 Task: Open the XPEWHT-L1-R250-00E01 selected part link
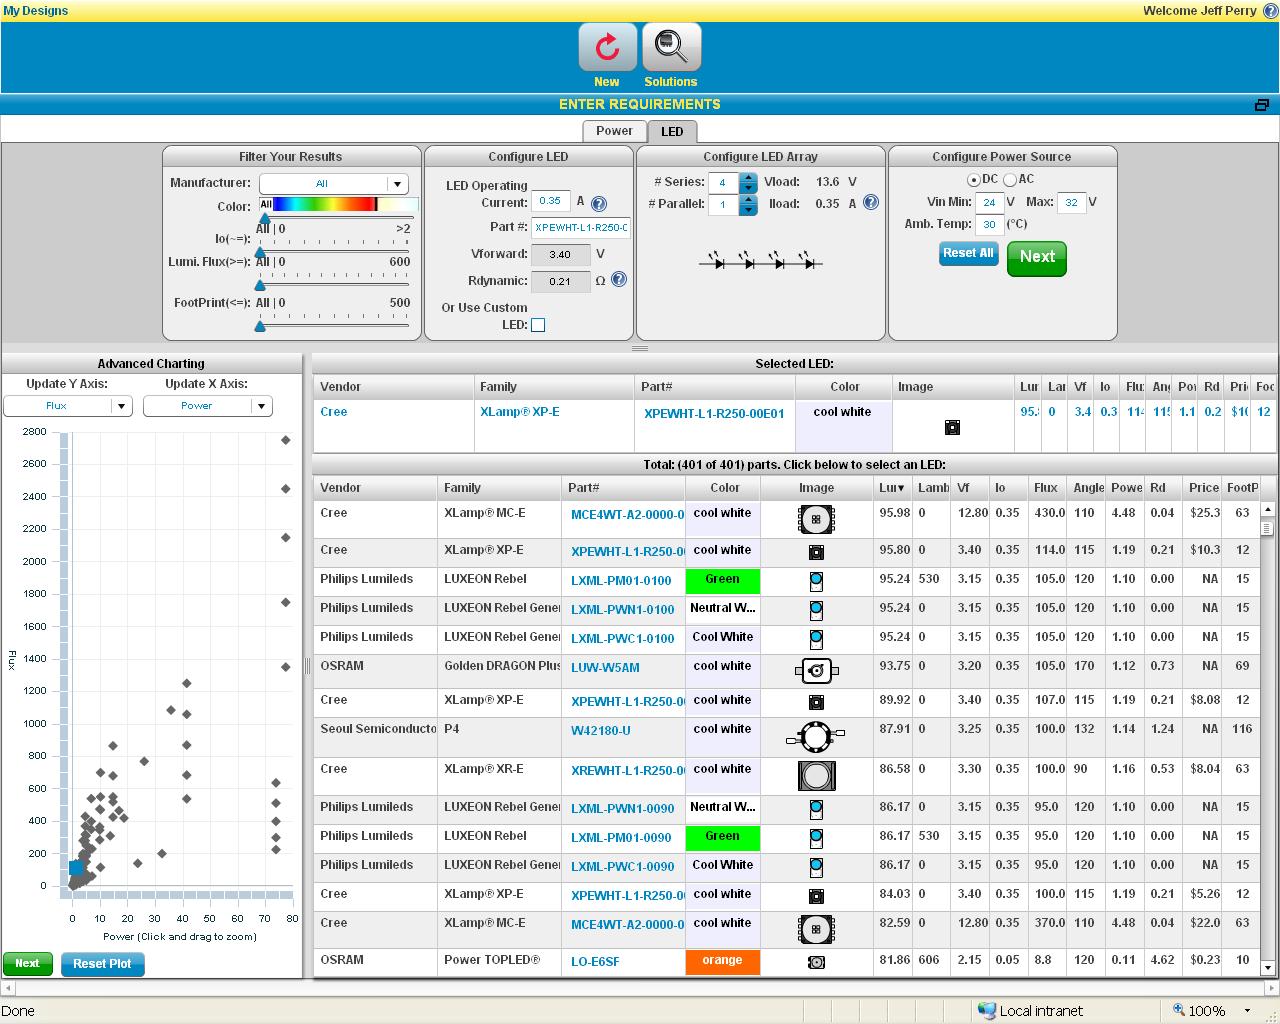click(714, 413)
